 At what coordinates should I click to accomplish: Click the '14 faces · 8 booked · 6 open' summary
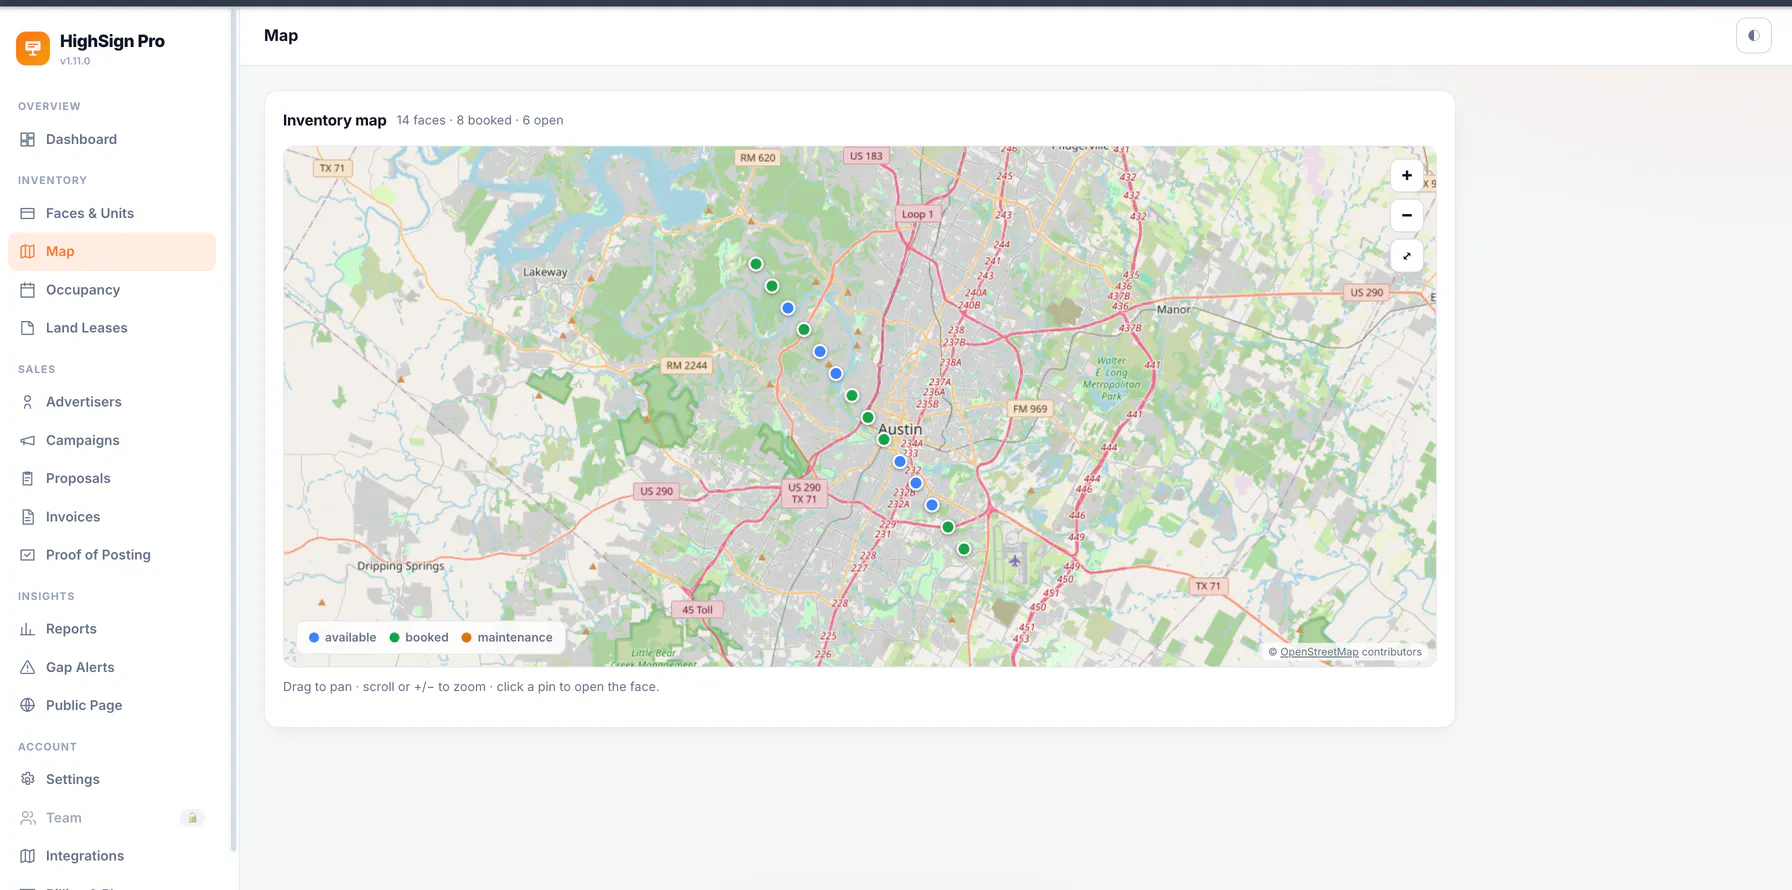pyautogui.click(x=480, y=120)
